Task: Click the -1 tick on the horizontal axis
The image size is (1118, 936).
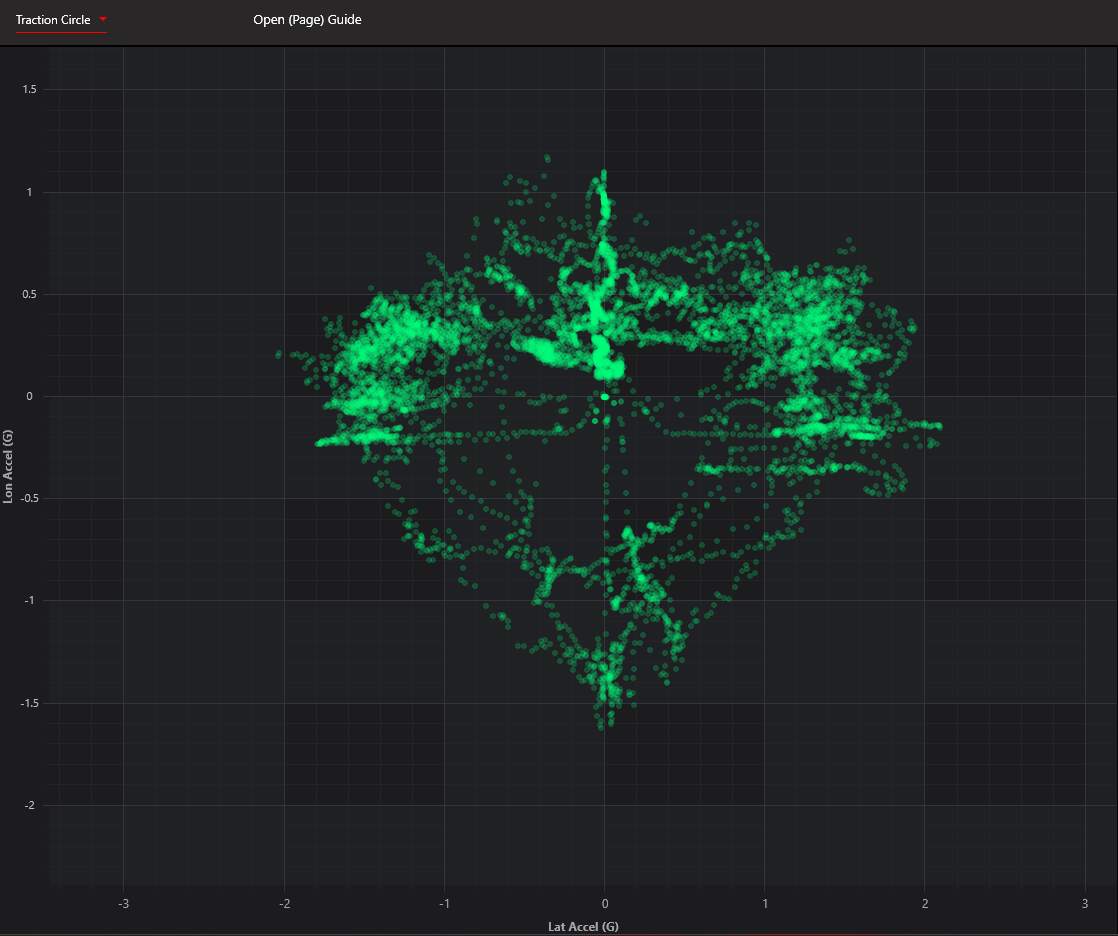Action: [443, 903]
